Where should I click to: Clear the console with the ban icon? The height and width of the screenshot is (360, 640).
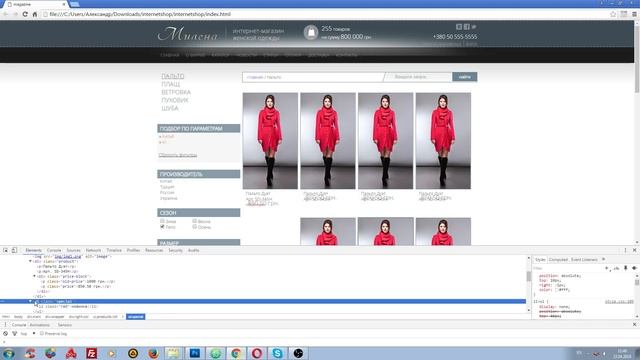(5, 333)
